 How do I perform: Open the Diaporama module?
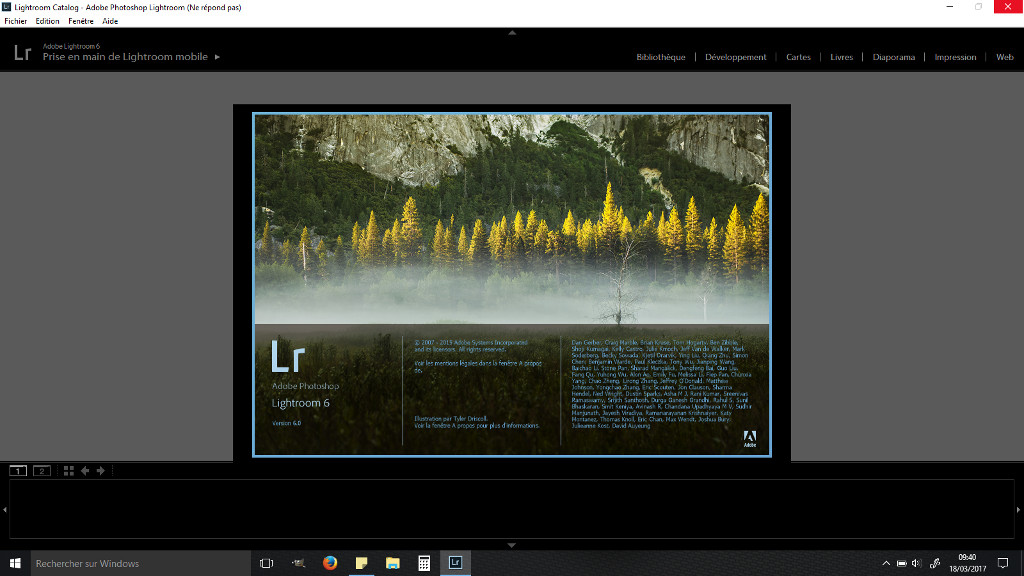[893, 57]
